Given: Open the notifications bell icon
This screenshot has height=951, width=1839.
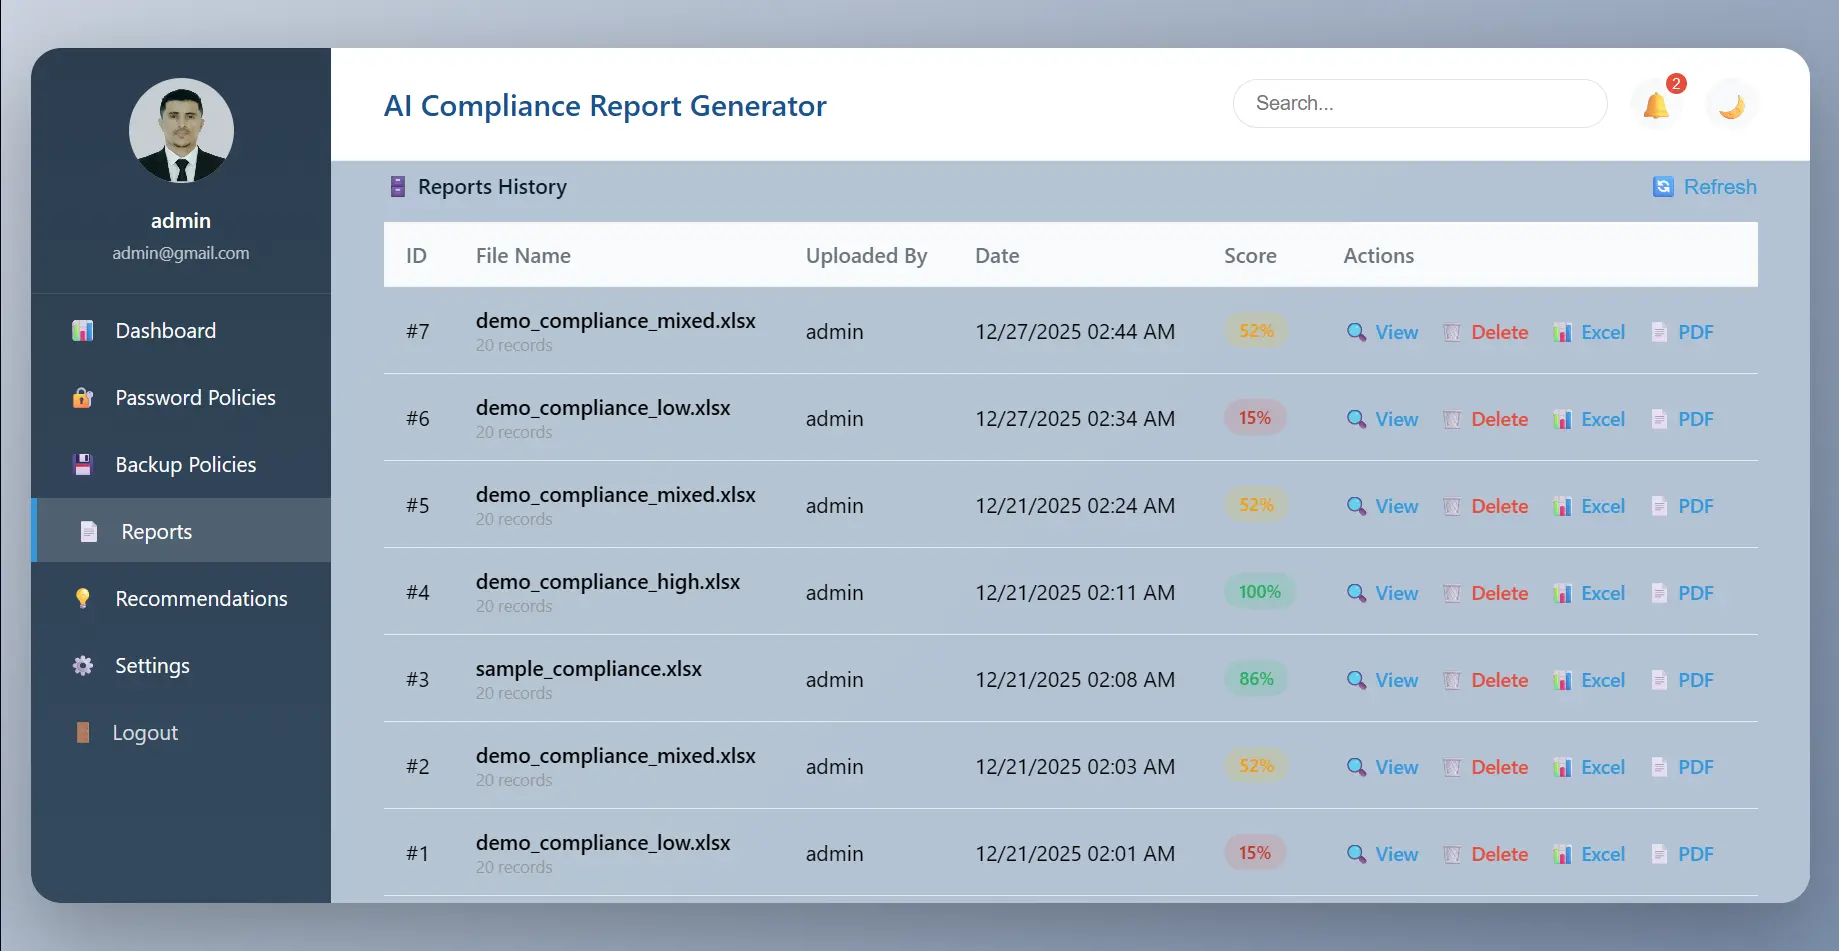Looking at the screenshot, I should [x=1656, y=105].
